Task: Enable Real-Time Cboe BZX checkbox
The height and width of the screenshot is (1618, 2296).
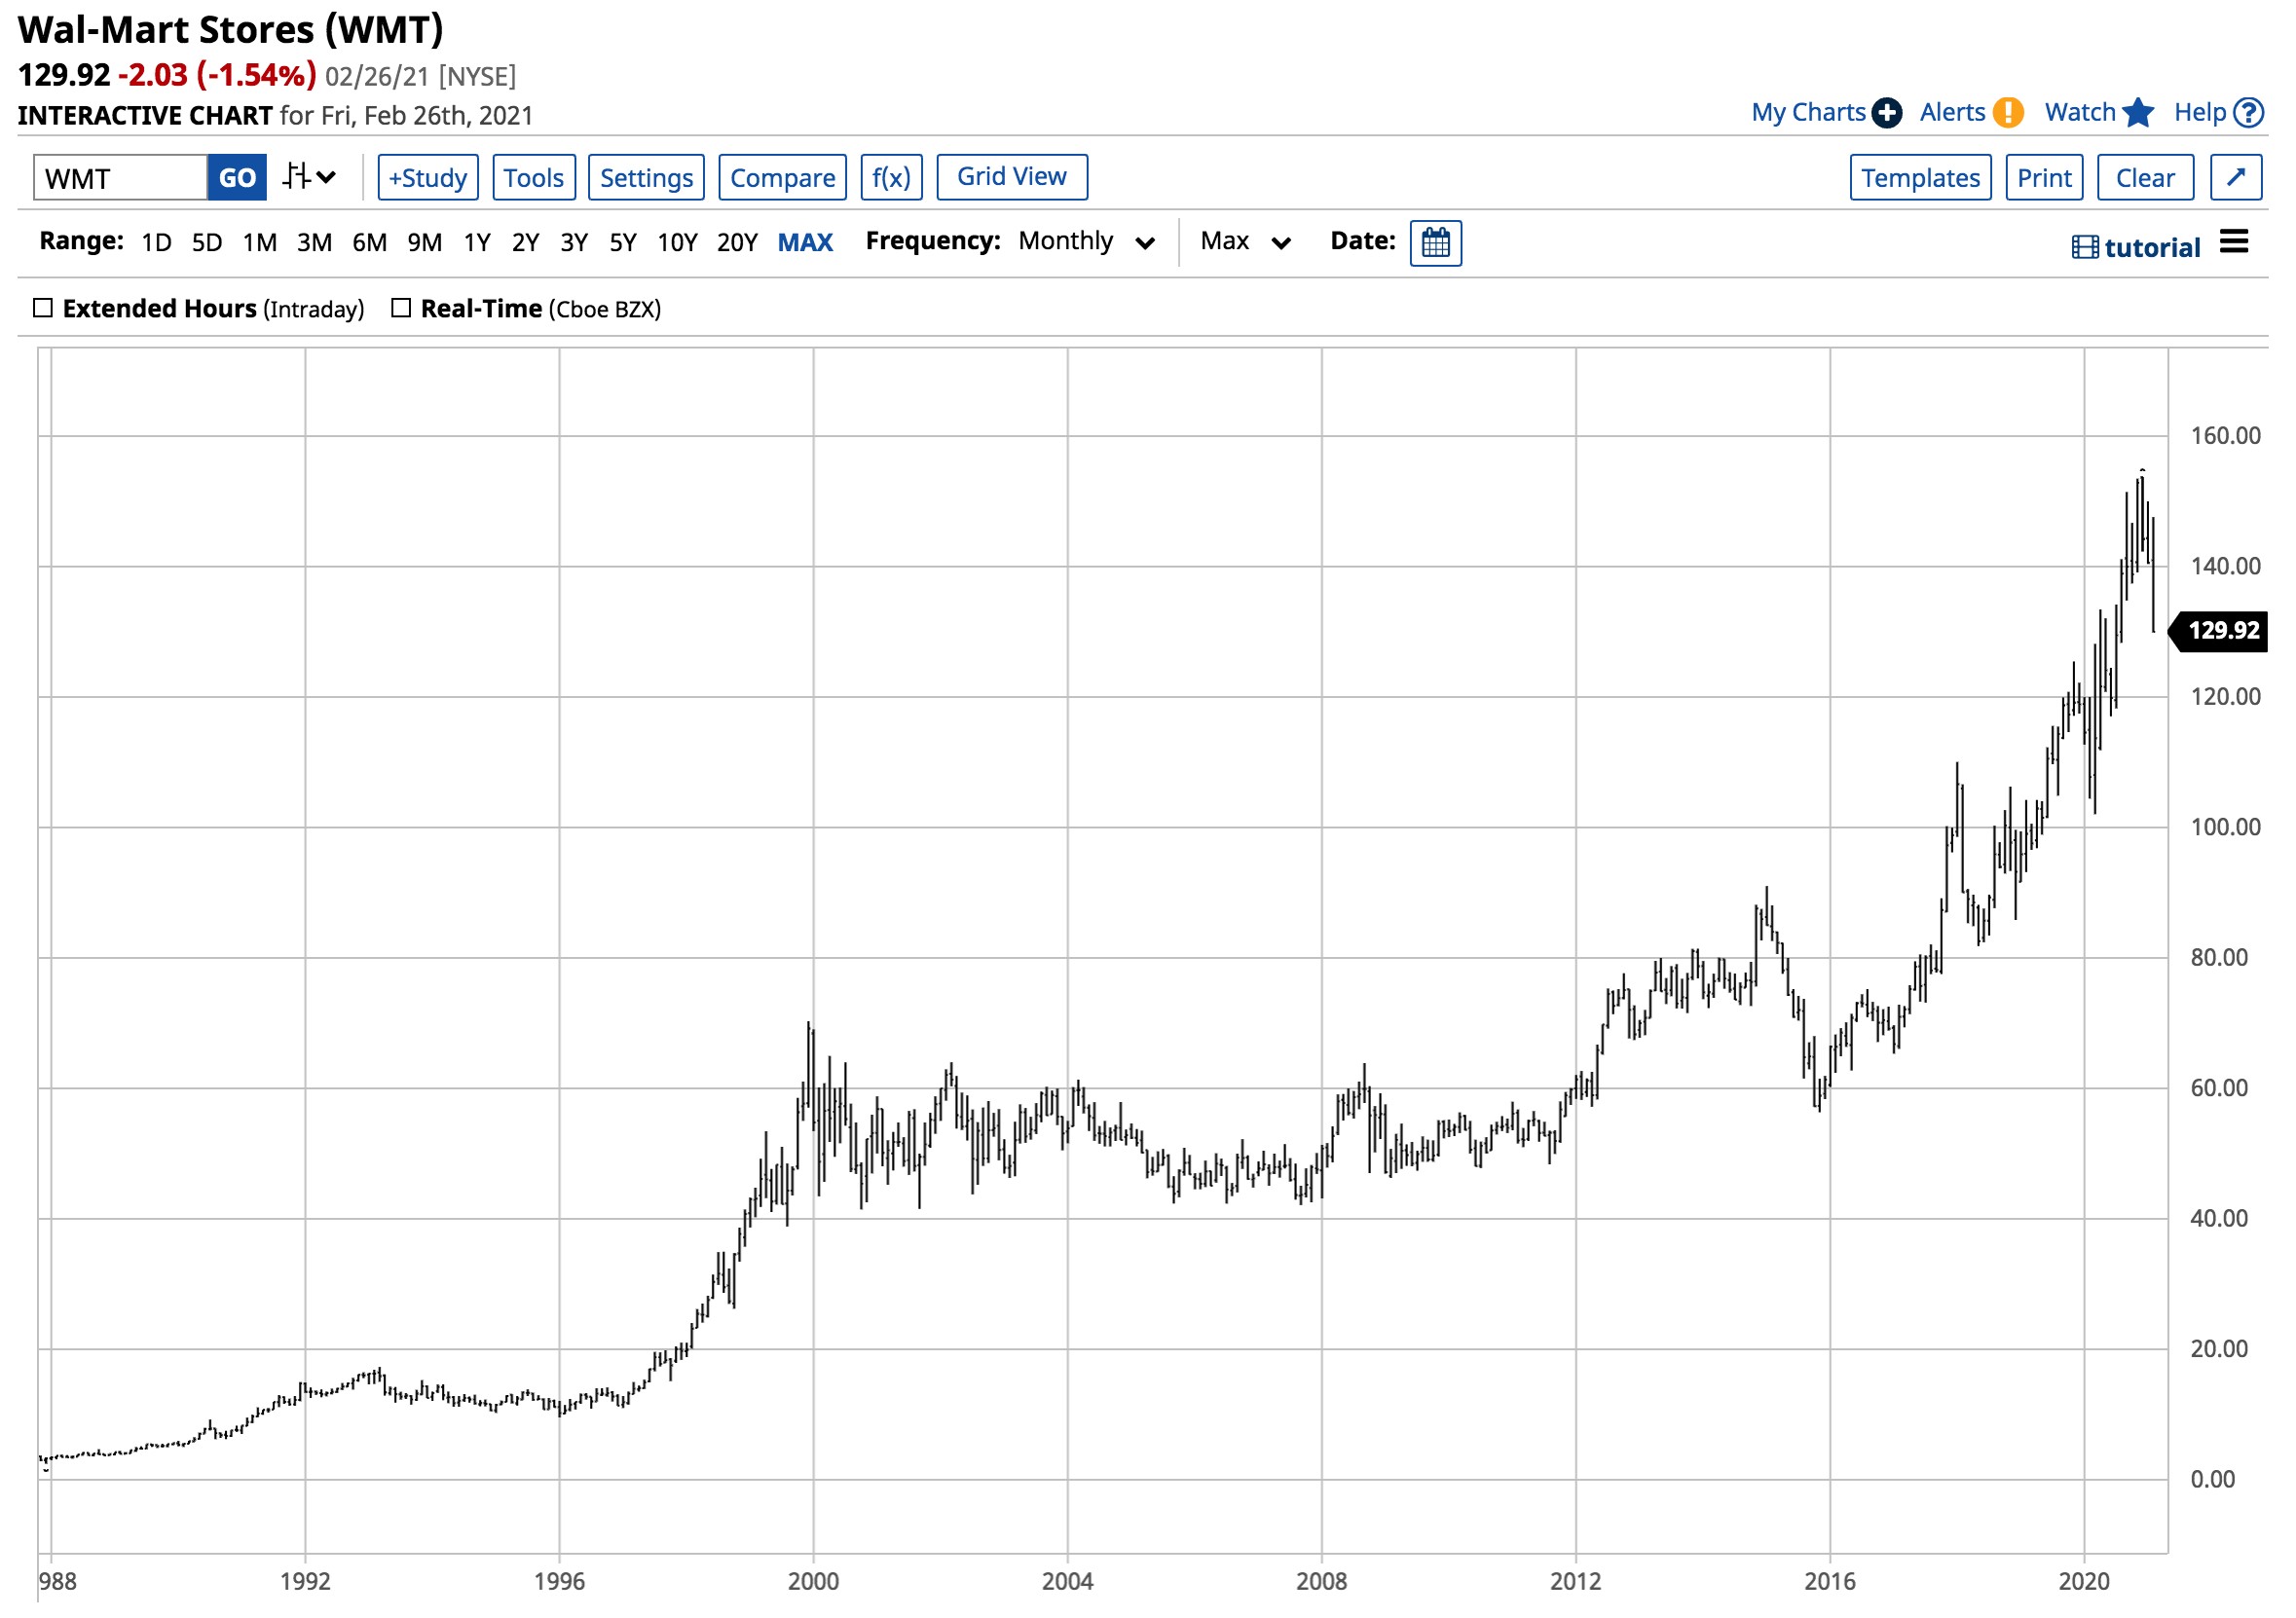Action: point(401,308)
